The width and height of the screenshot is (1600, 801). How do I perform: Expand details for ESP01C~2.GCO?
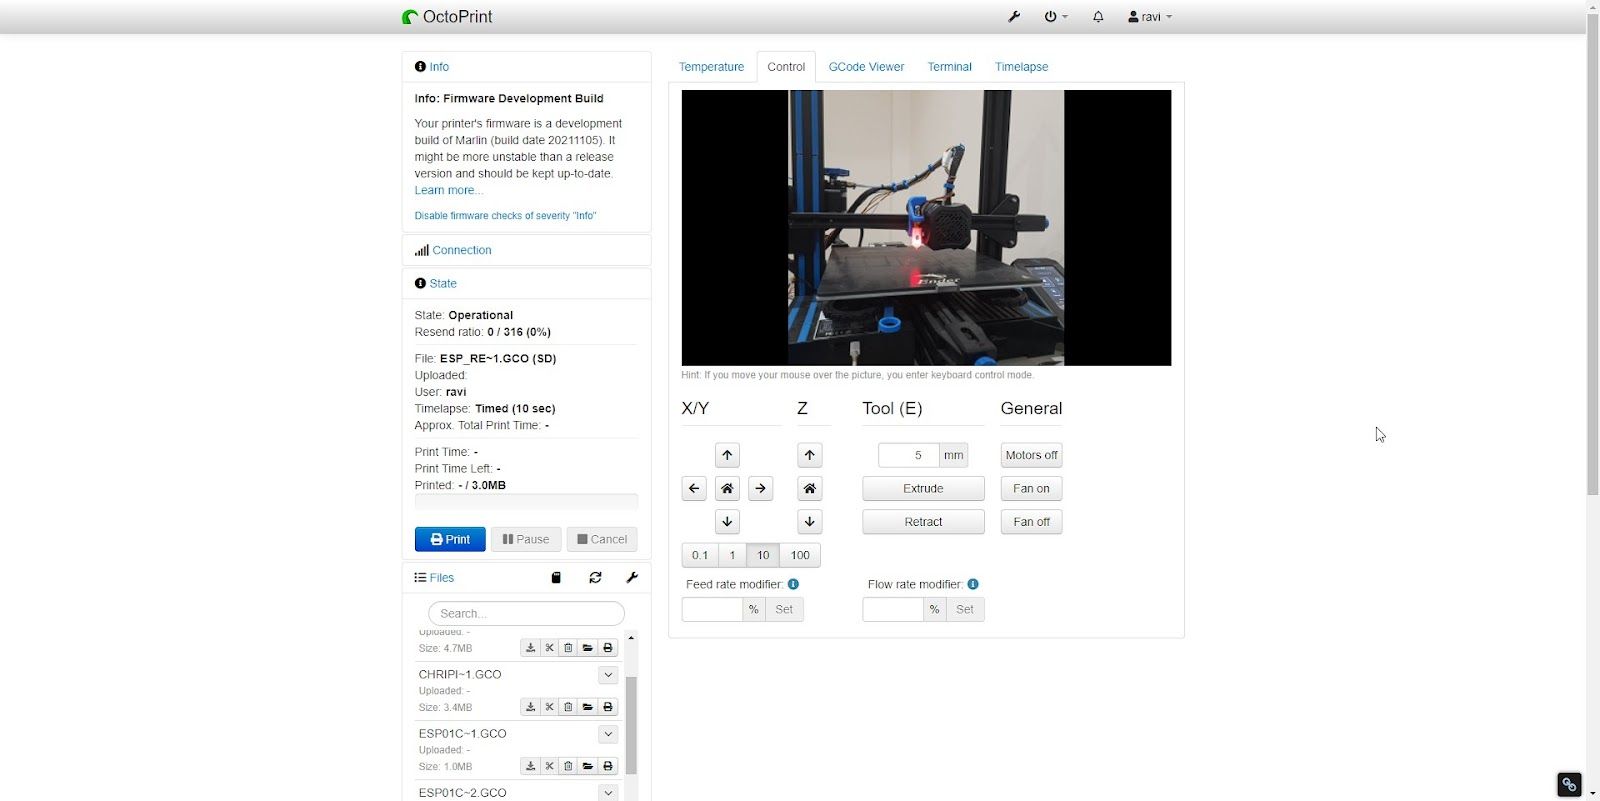pyautogui.click(x=608, y=793)
